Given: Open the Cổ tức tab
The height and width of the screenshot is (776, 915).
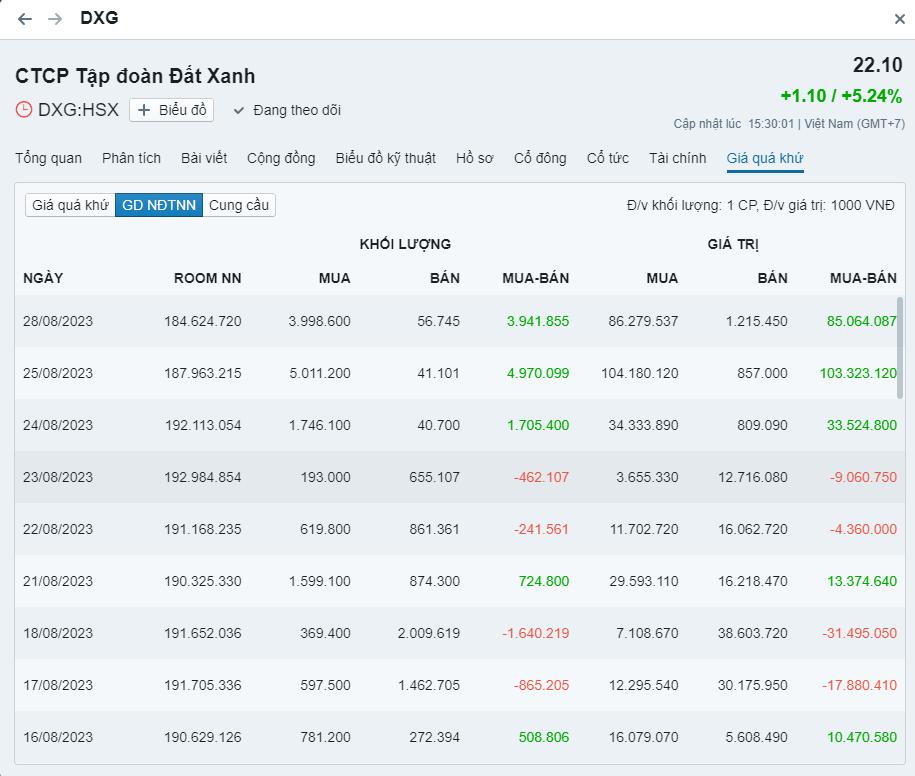Looking at the screenshot, I should click(607, 158).
